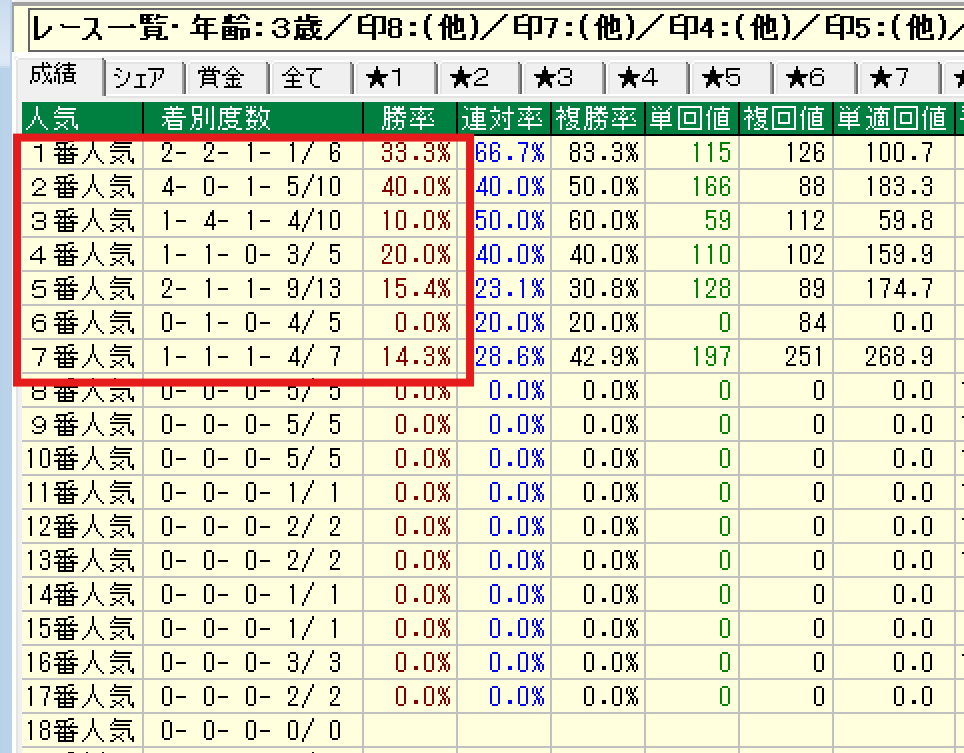This screenshot has height=753, width=964.
Task: Select the 7番人気 row label
Action: [x=82, y=357]
